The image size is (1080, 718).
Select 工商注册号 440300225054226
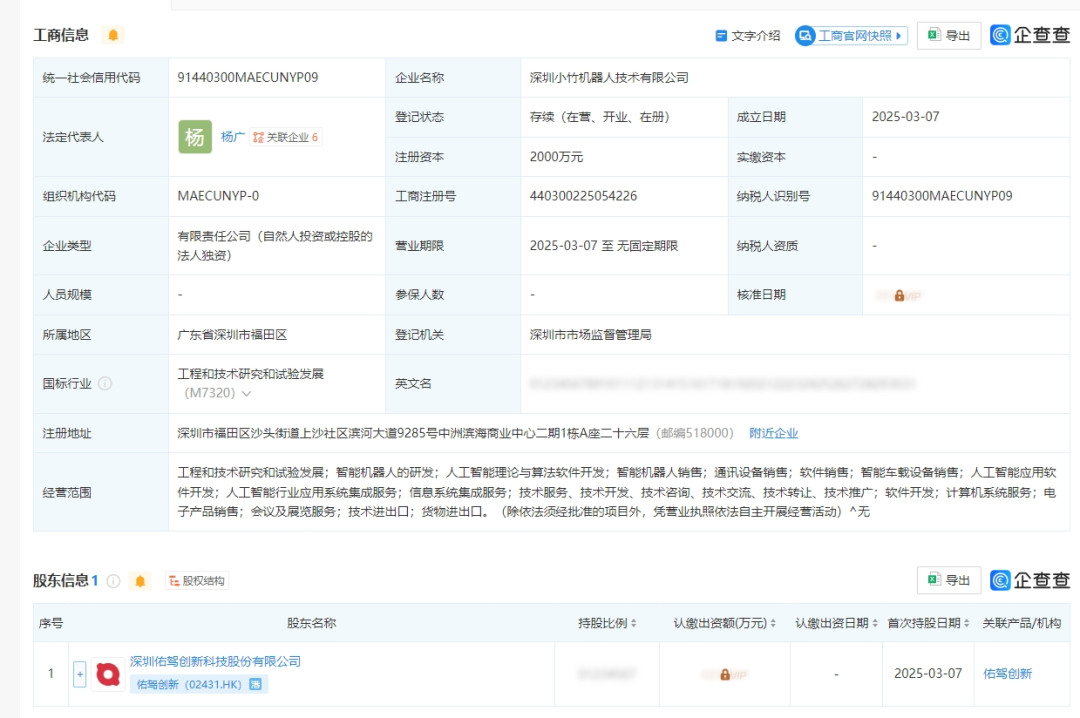pos(583,196)
